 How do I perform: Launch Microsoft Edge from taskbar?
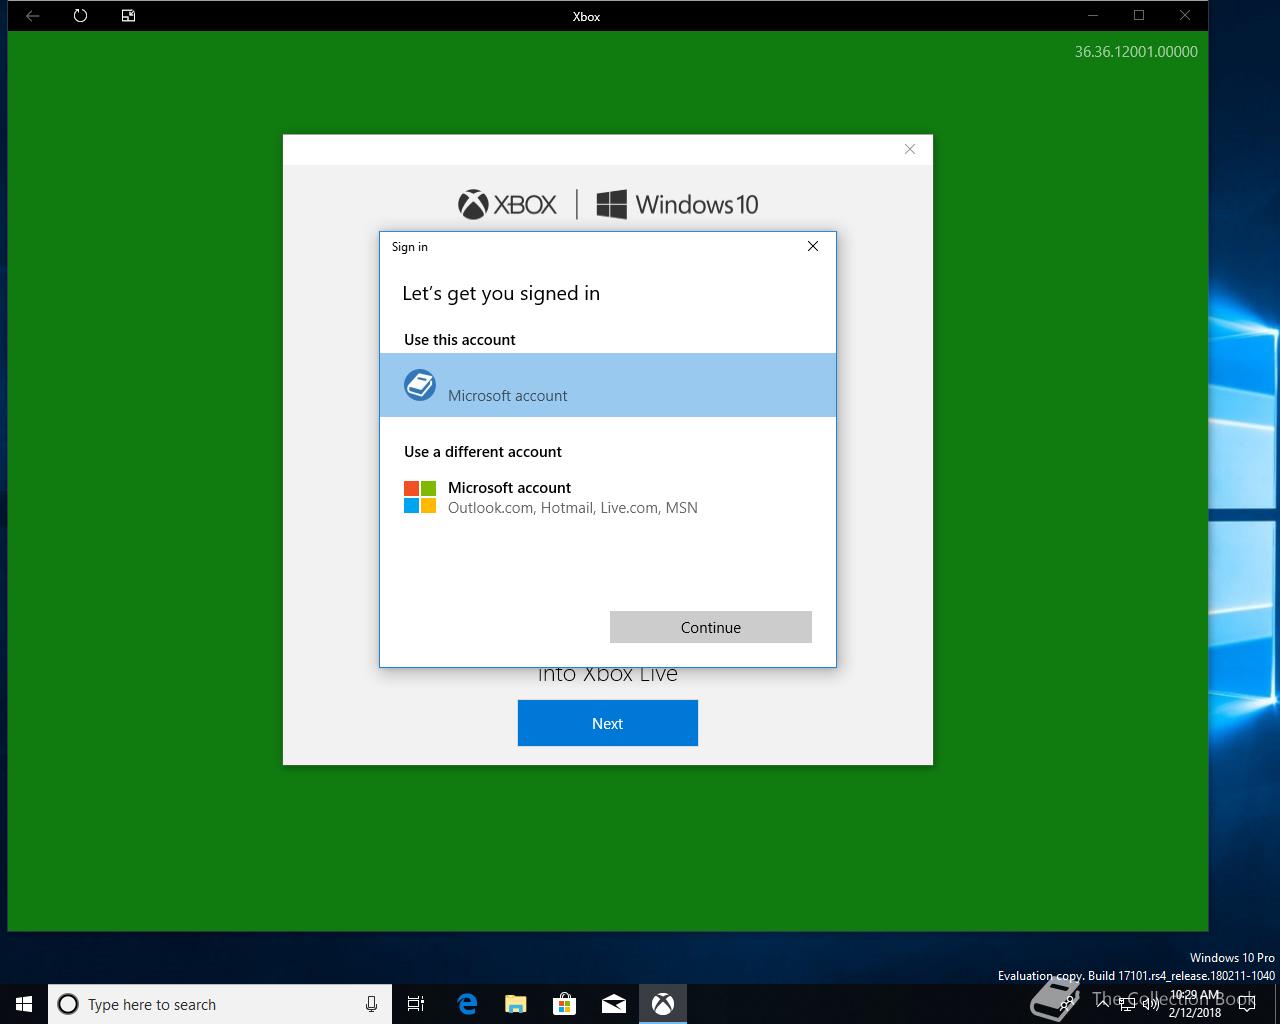coord(467,1004)
